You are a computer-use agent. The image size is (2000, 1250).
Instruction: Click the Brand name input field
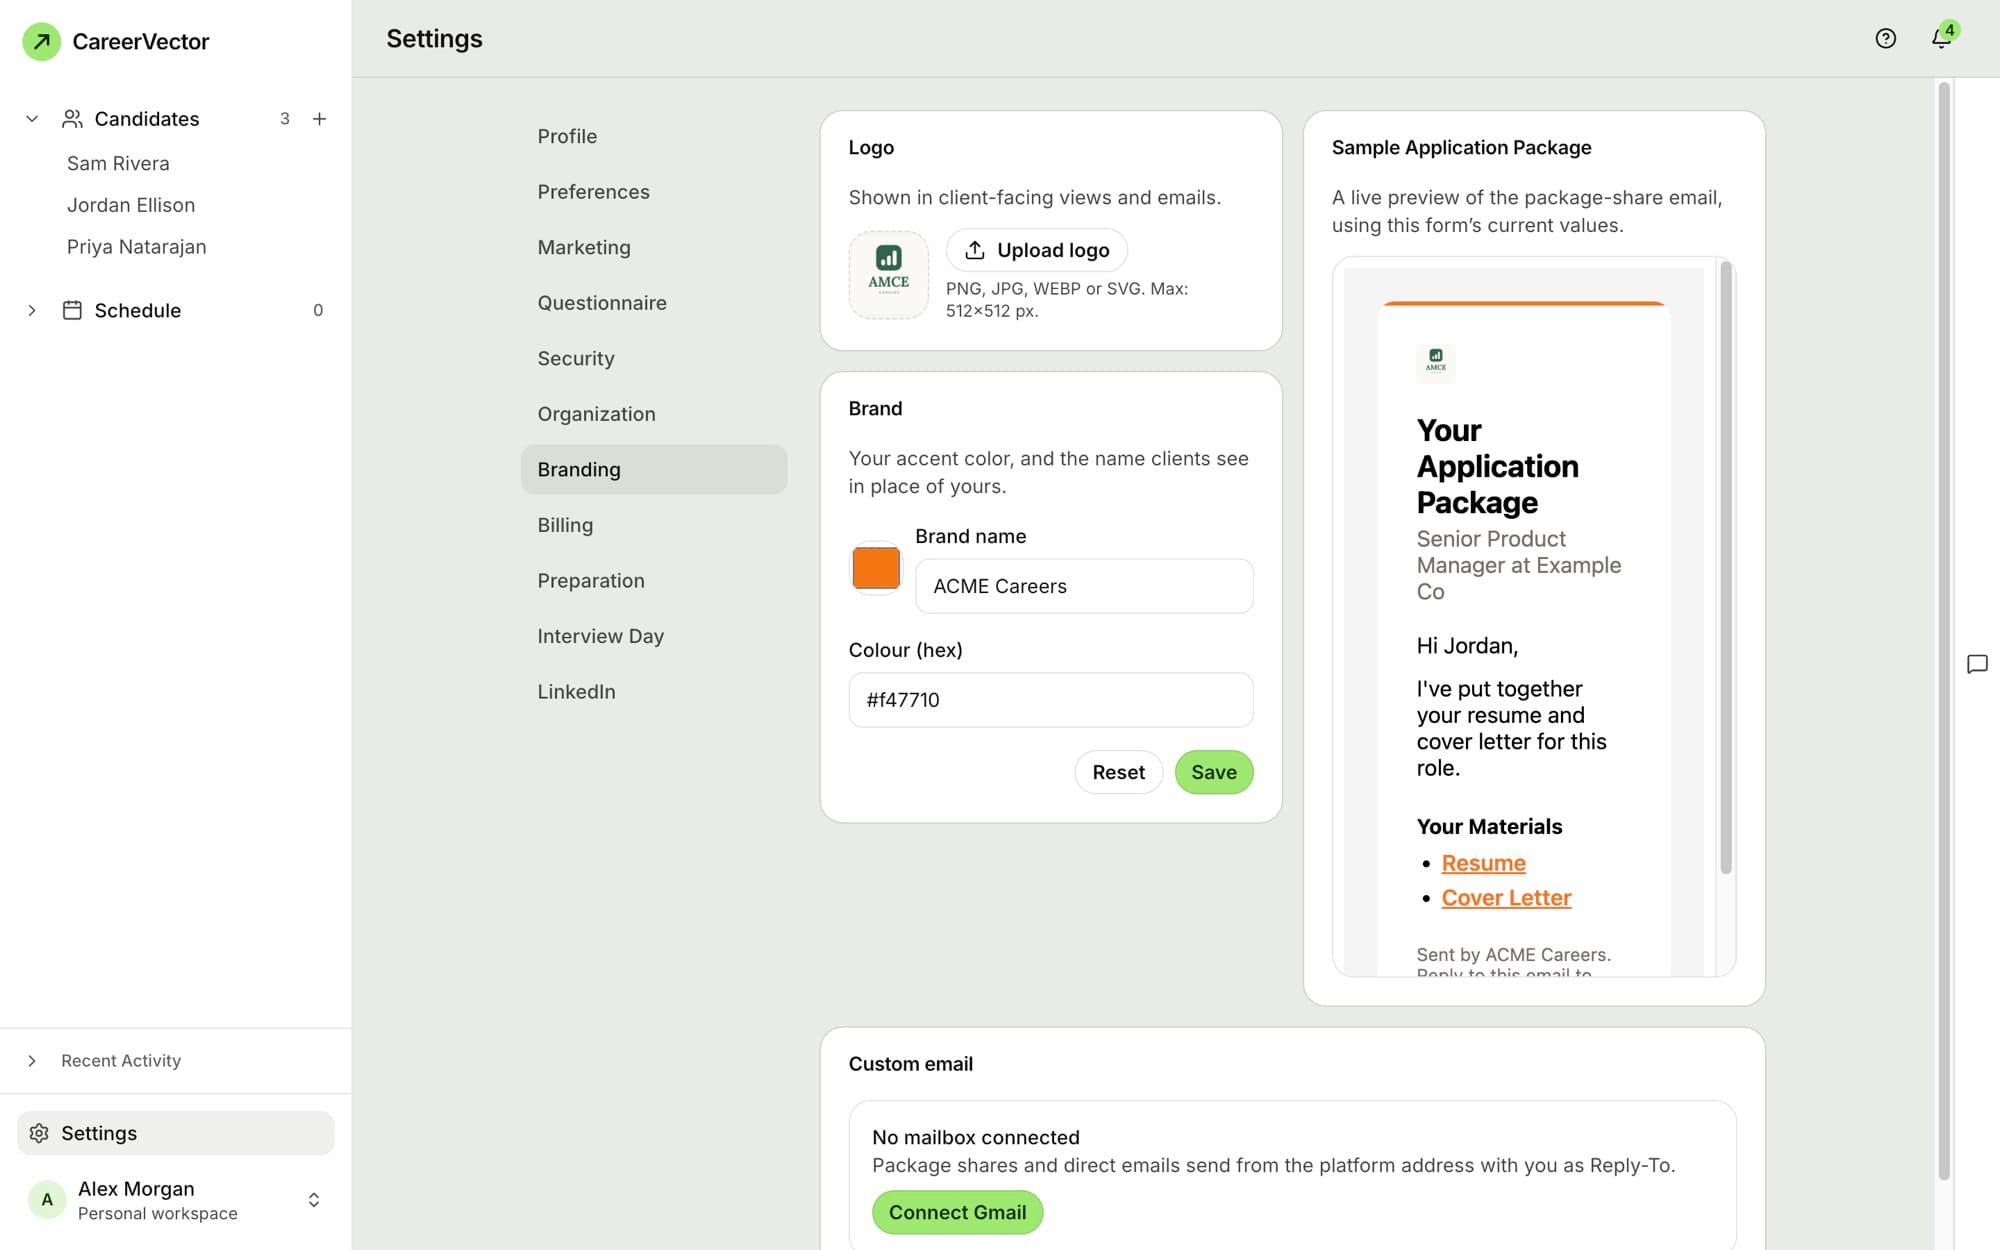coord(1084,586)
